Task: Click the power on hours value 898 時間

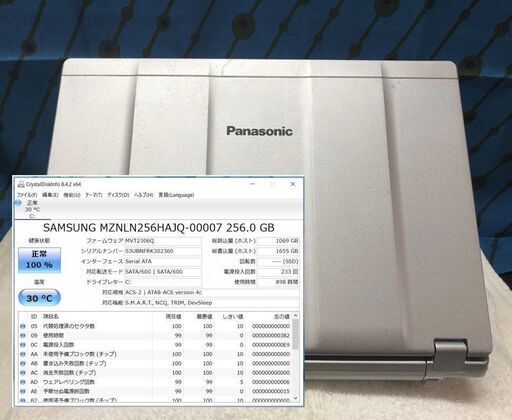Action: pos(278,282)
